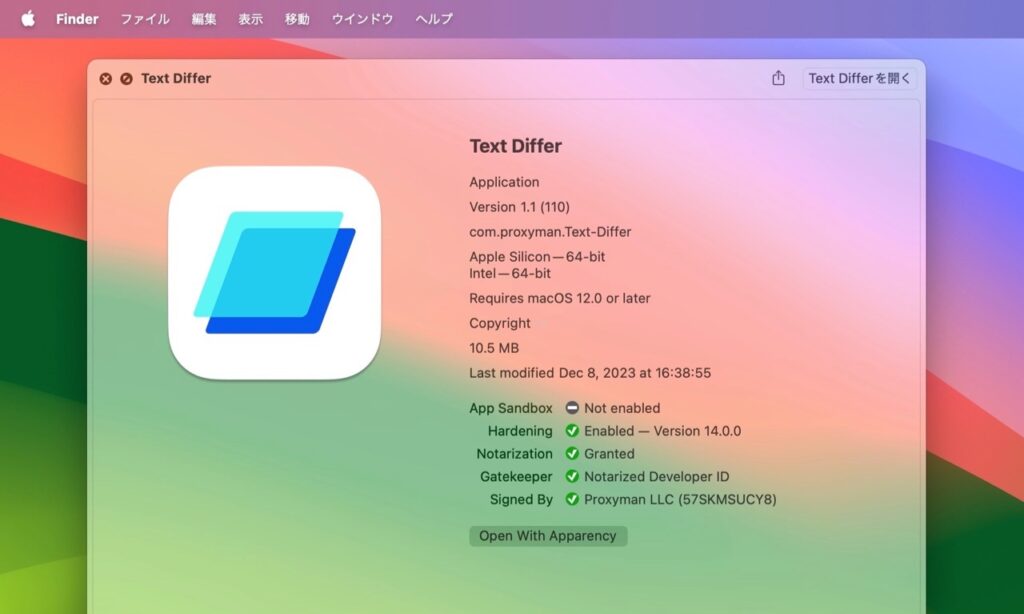Open the ファイル menu
Image resolution: width=1024 pixels, height=614 pixels.
[145, 18]
